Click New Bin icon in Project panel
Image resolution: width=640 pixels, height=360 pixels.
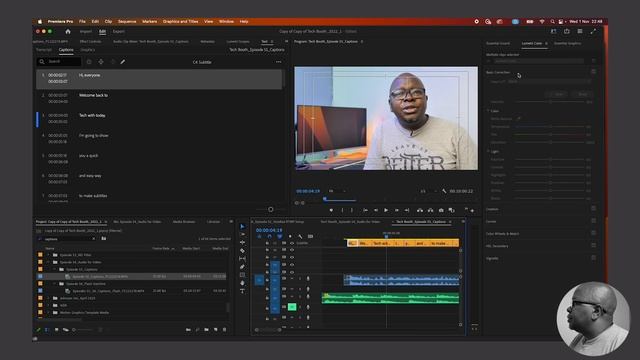click(206, 329)
